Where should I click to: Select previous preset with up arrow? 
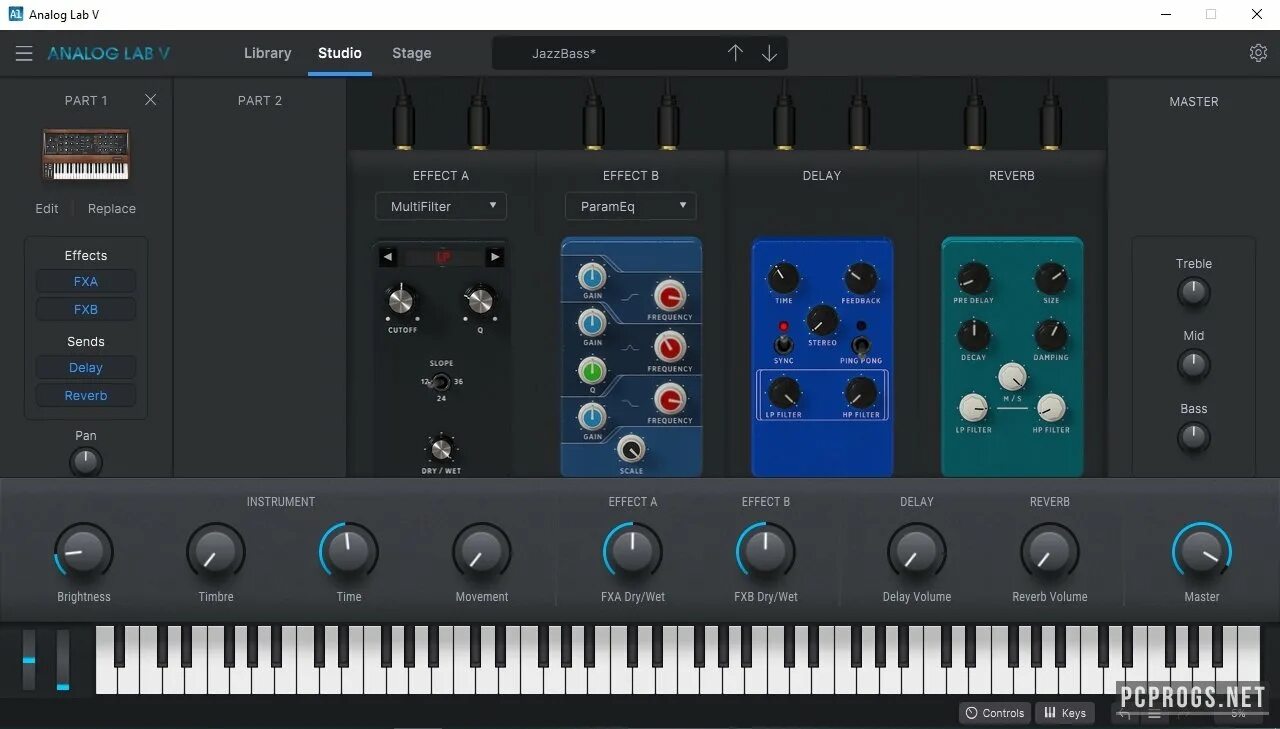coord(735,53)
